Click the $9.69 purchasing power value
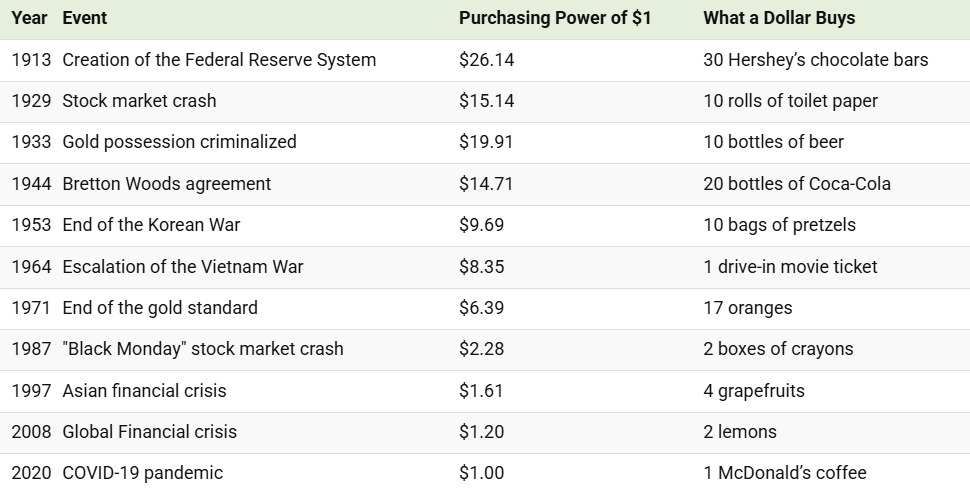 (x=481, y=225)
